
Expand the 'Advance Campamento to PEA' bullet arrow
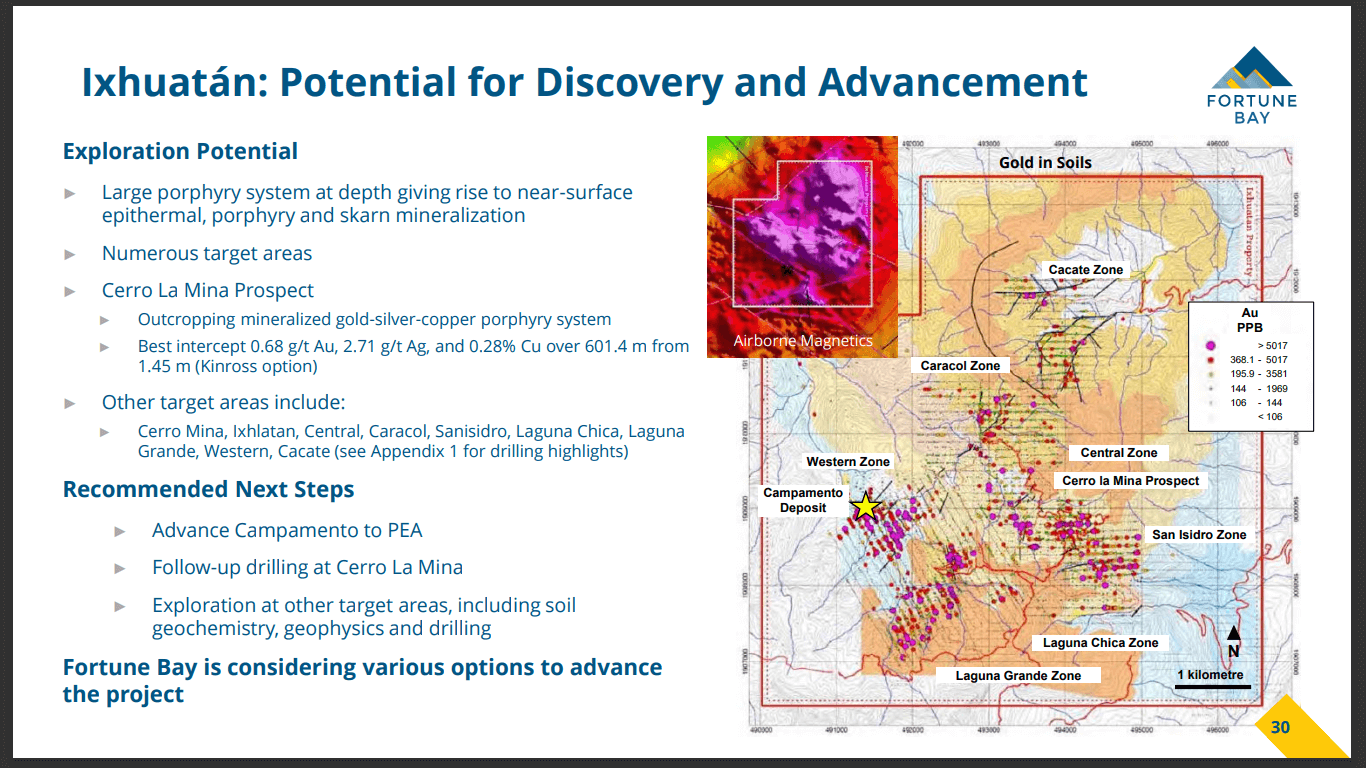coord(118,530)
